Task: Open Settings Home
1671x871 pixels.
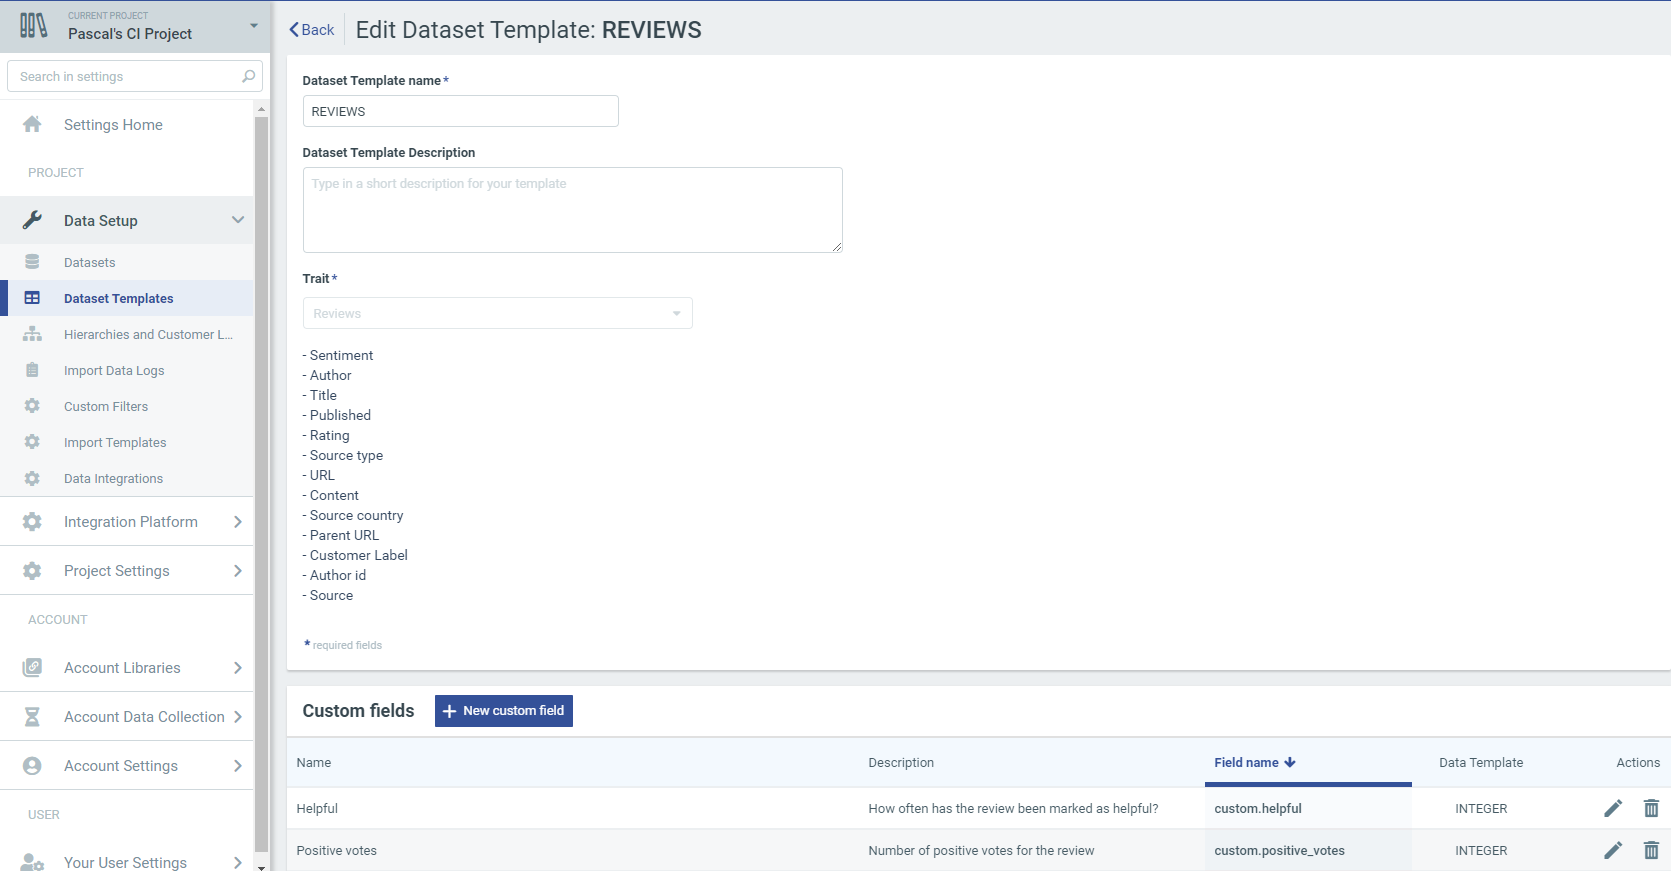Action: click(x=113, y=125)
